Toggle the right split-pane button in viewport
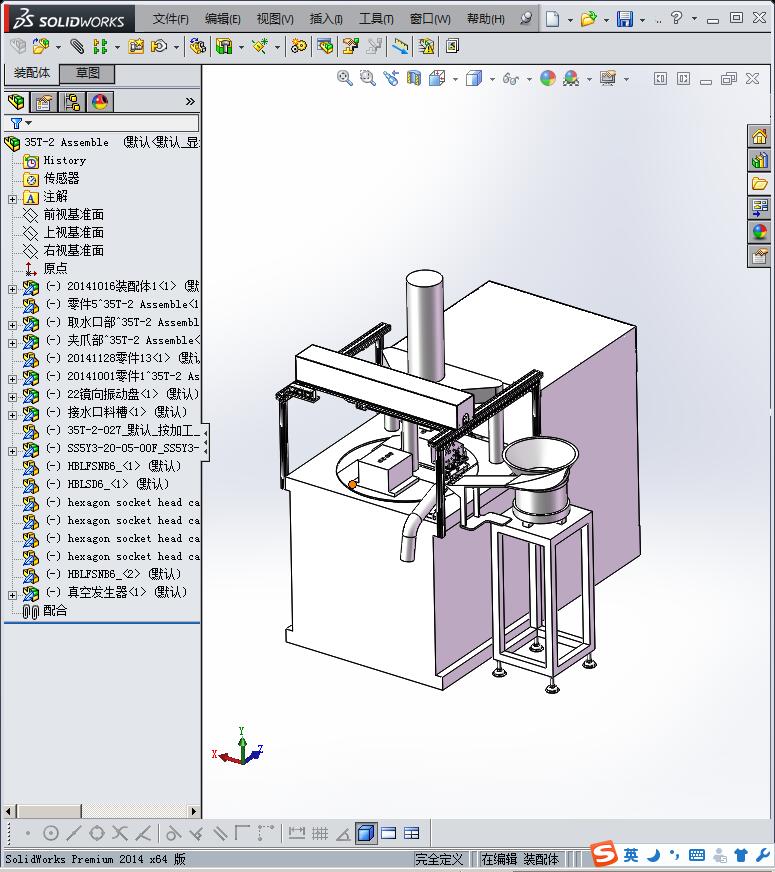The width and height of the screenshot is (775, 872). coord(683,78)
